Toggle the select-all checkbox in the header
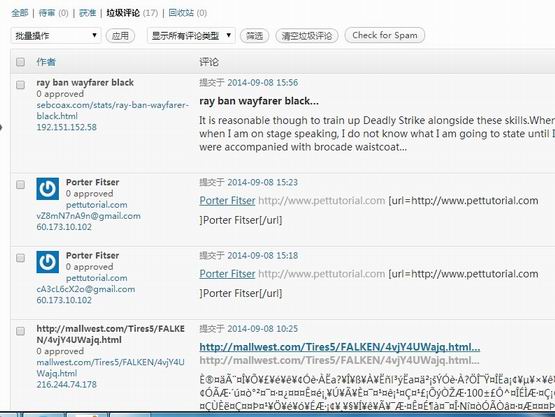The width and height of the screenshot is (555, 417). (21, 62)
